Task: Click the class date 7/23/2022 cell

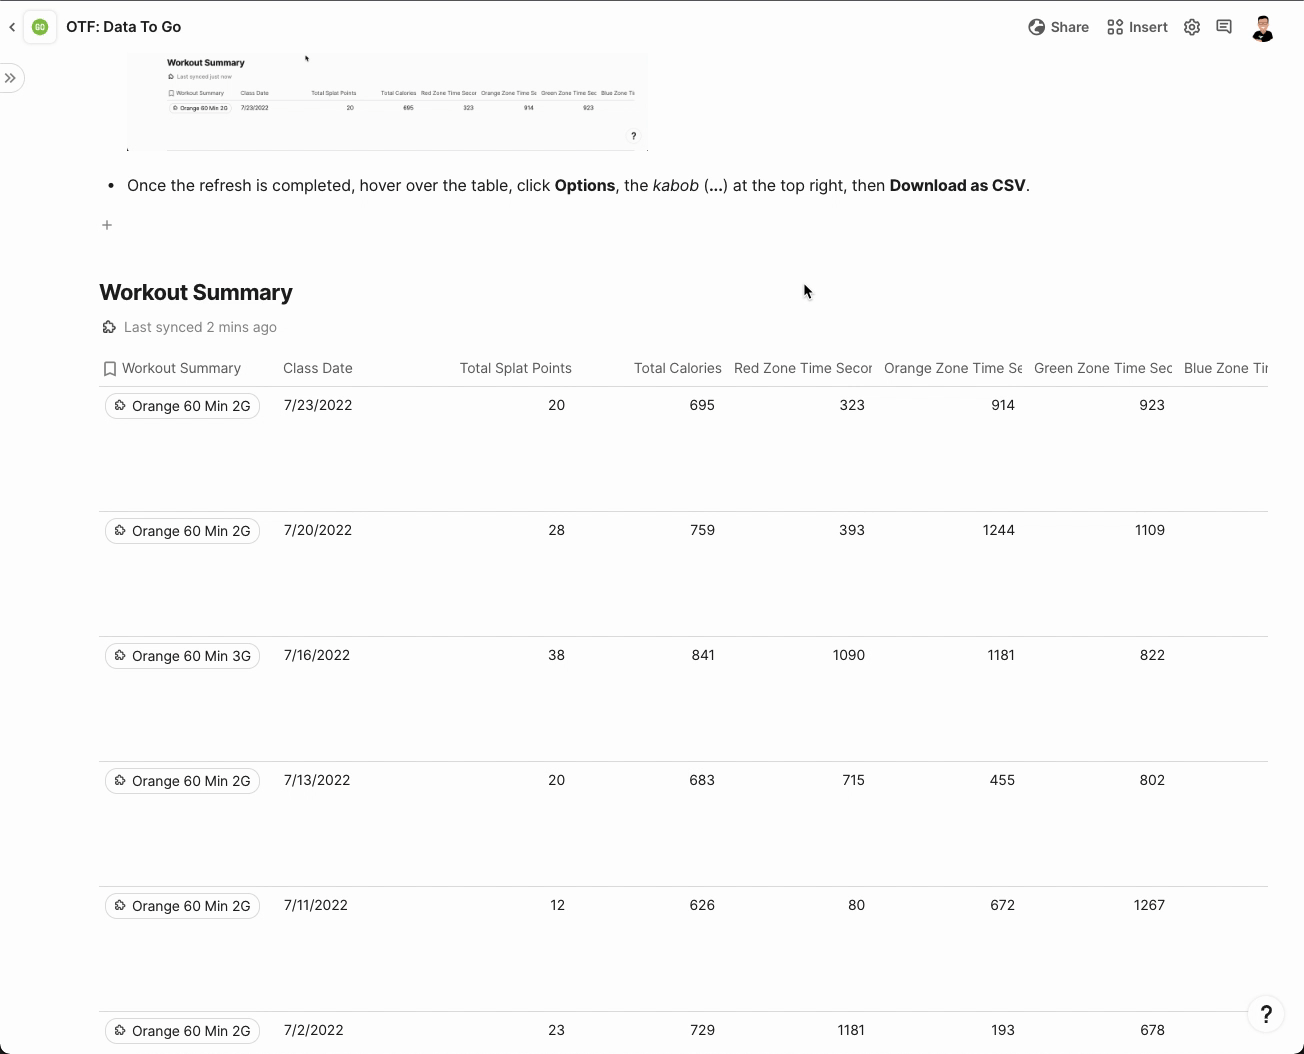Action: (318, 405)
